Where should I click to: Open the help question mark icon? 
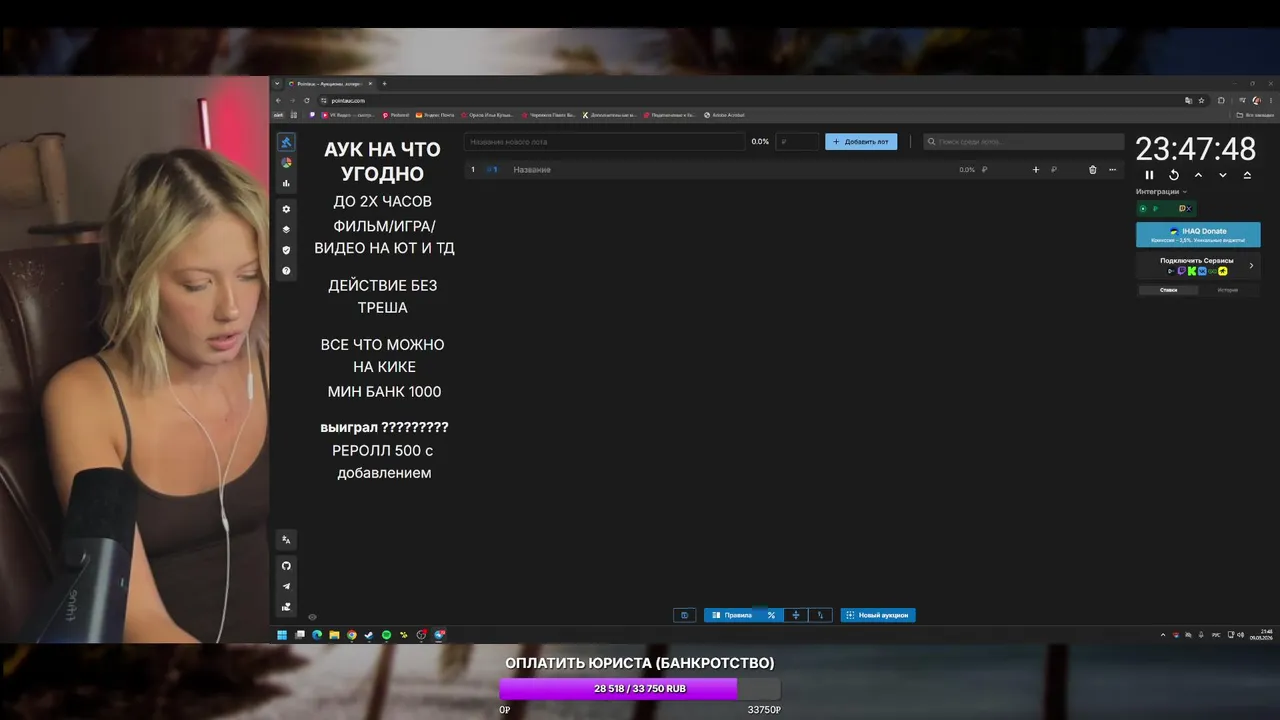286,271
